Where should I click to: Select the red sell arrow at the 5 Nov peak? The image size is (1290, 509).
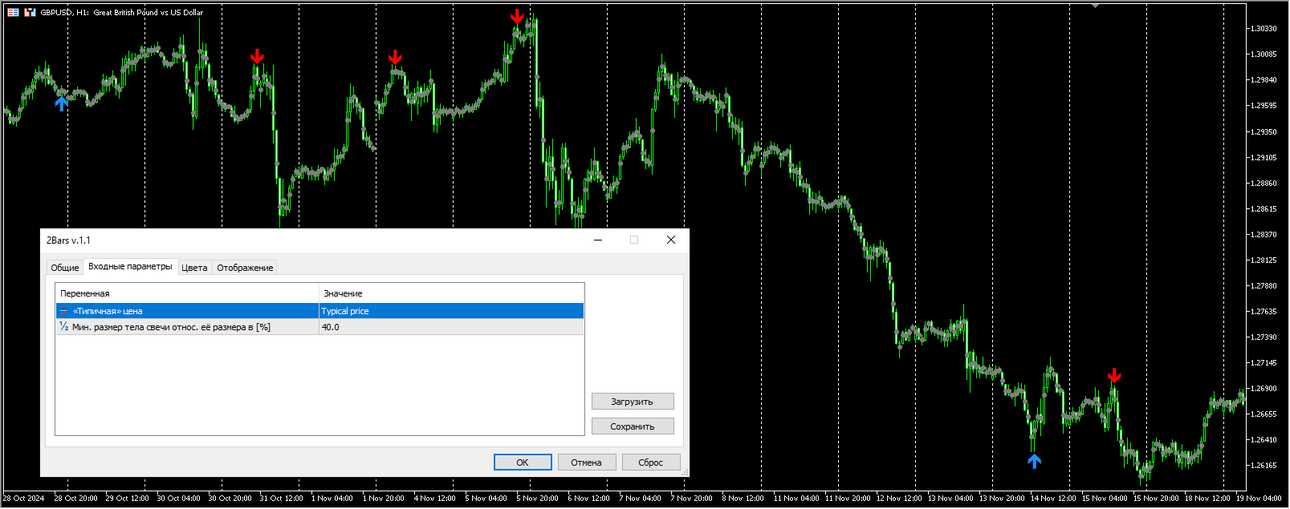click(x=517, y=17)
